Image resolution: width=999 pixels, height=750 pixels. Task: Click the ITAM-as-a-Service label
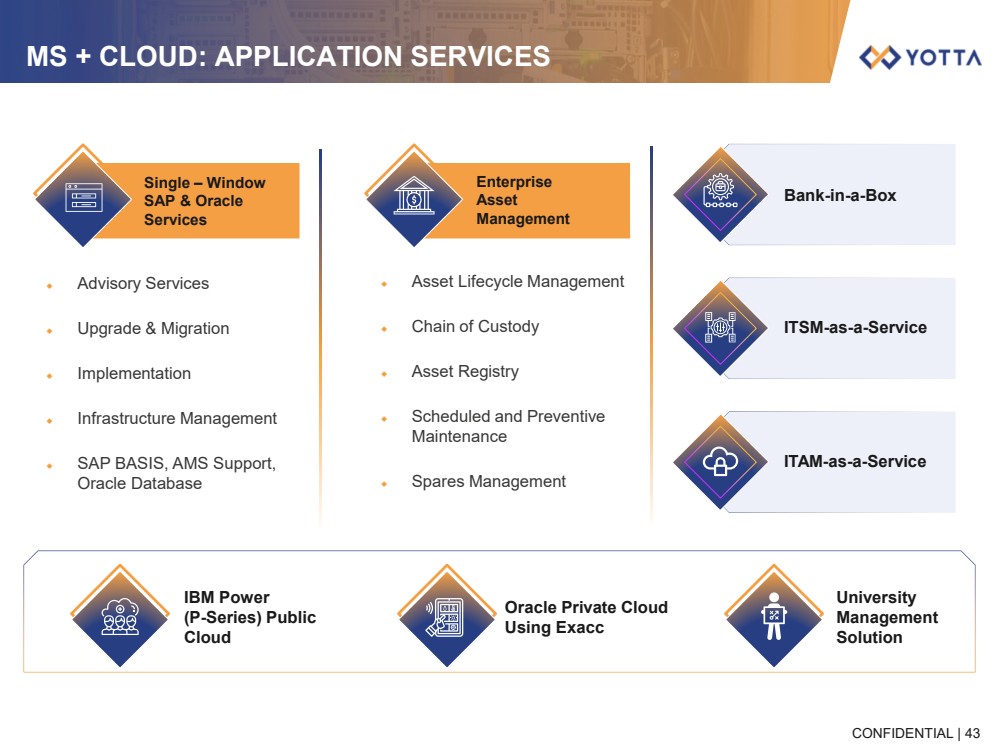coord(855,461)
